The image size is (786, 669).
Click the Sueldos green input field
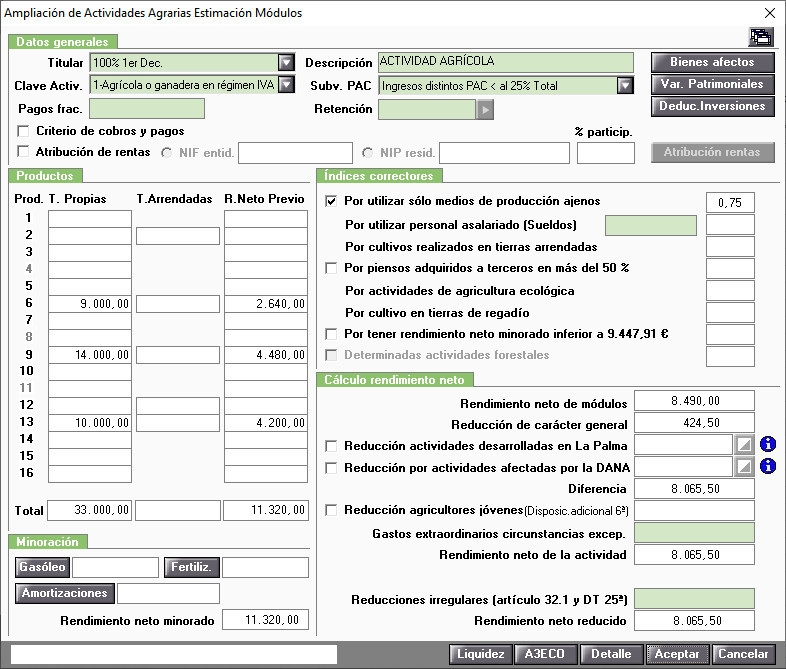pyautogui.click(x=651, y=226)
